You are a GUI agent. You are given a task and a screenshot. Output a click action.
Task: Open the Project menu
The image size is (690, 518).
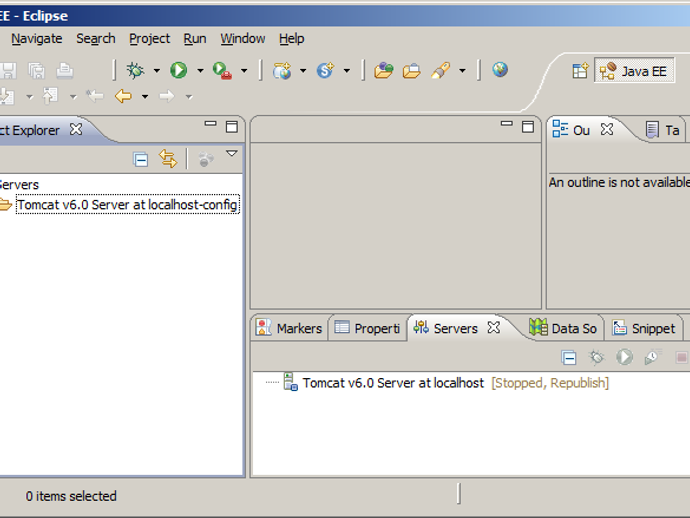pos(149,39)
